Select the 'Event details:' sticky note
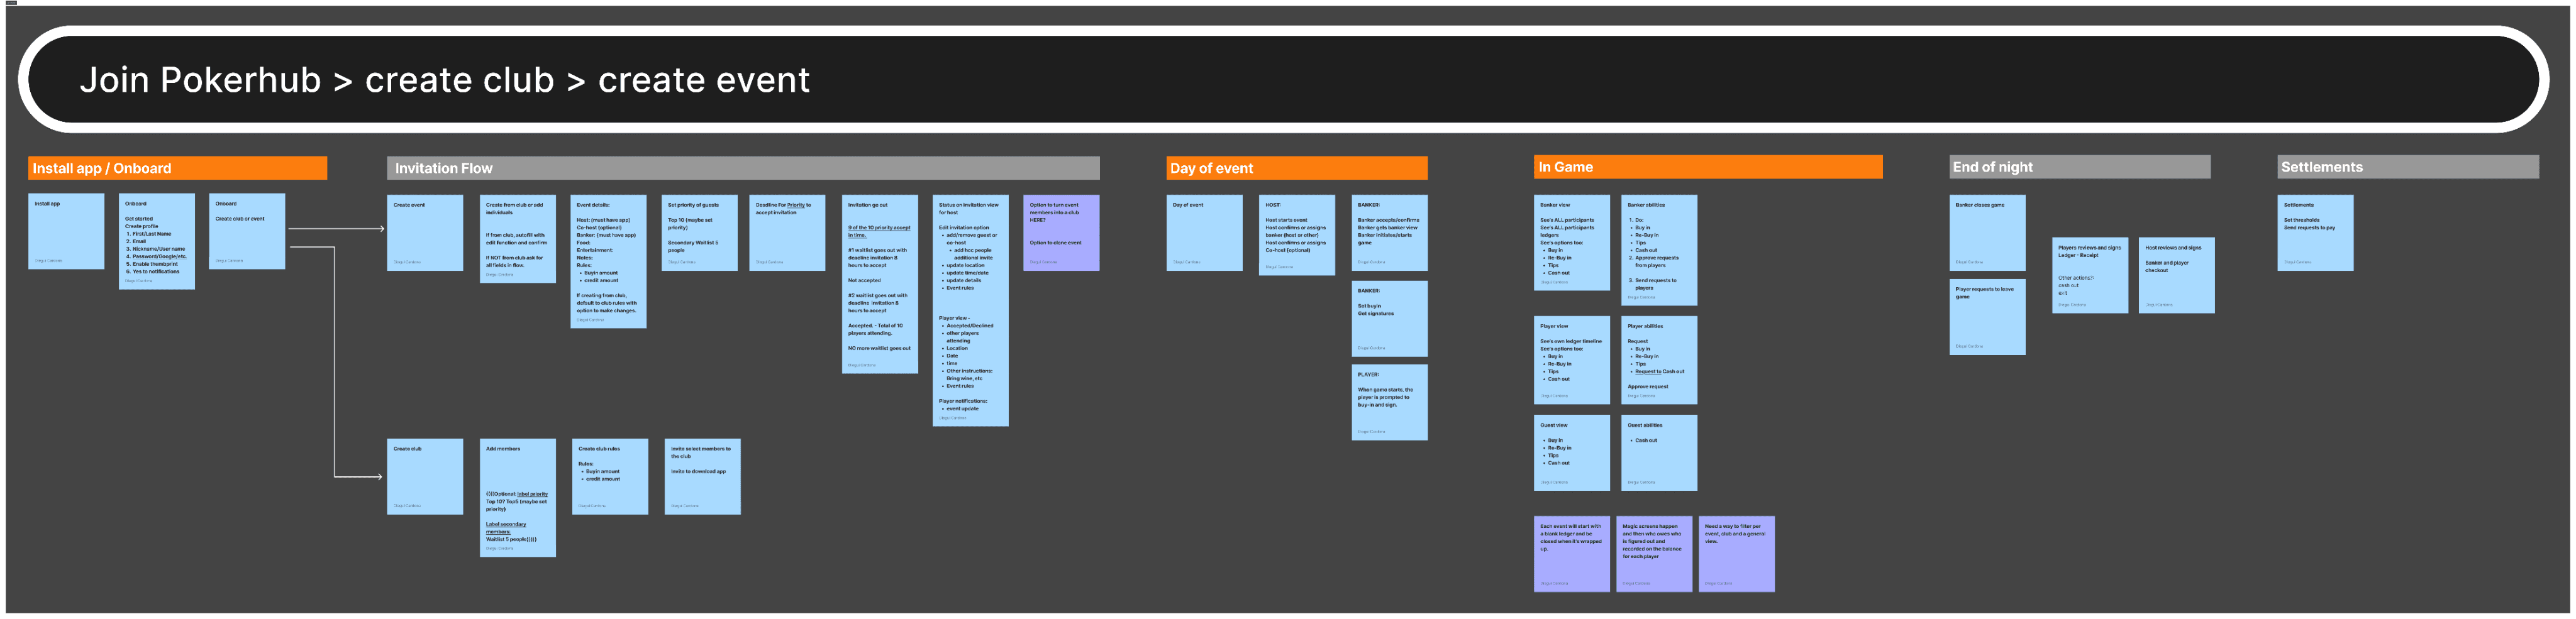2576x619 pixels. [608, 261]
